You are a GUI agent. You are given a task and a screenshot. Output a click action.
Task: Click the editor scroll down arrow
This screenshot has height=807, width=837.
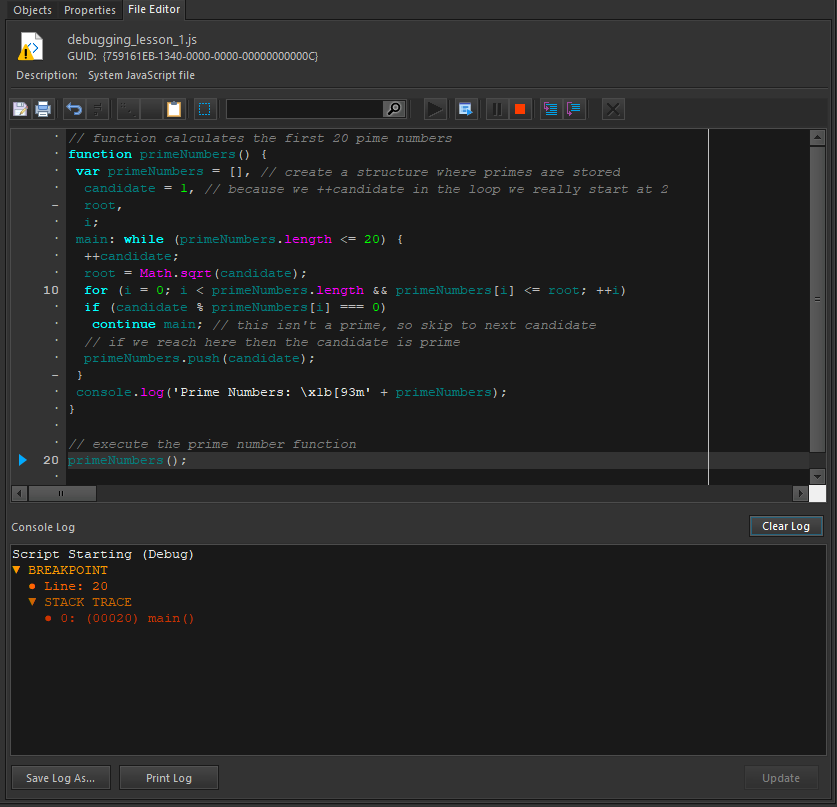[817, 476]
